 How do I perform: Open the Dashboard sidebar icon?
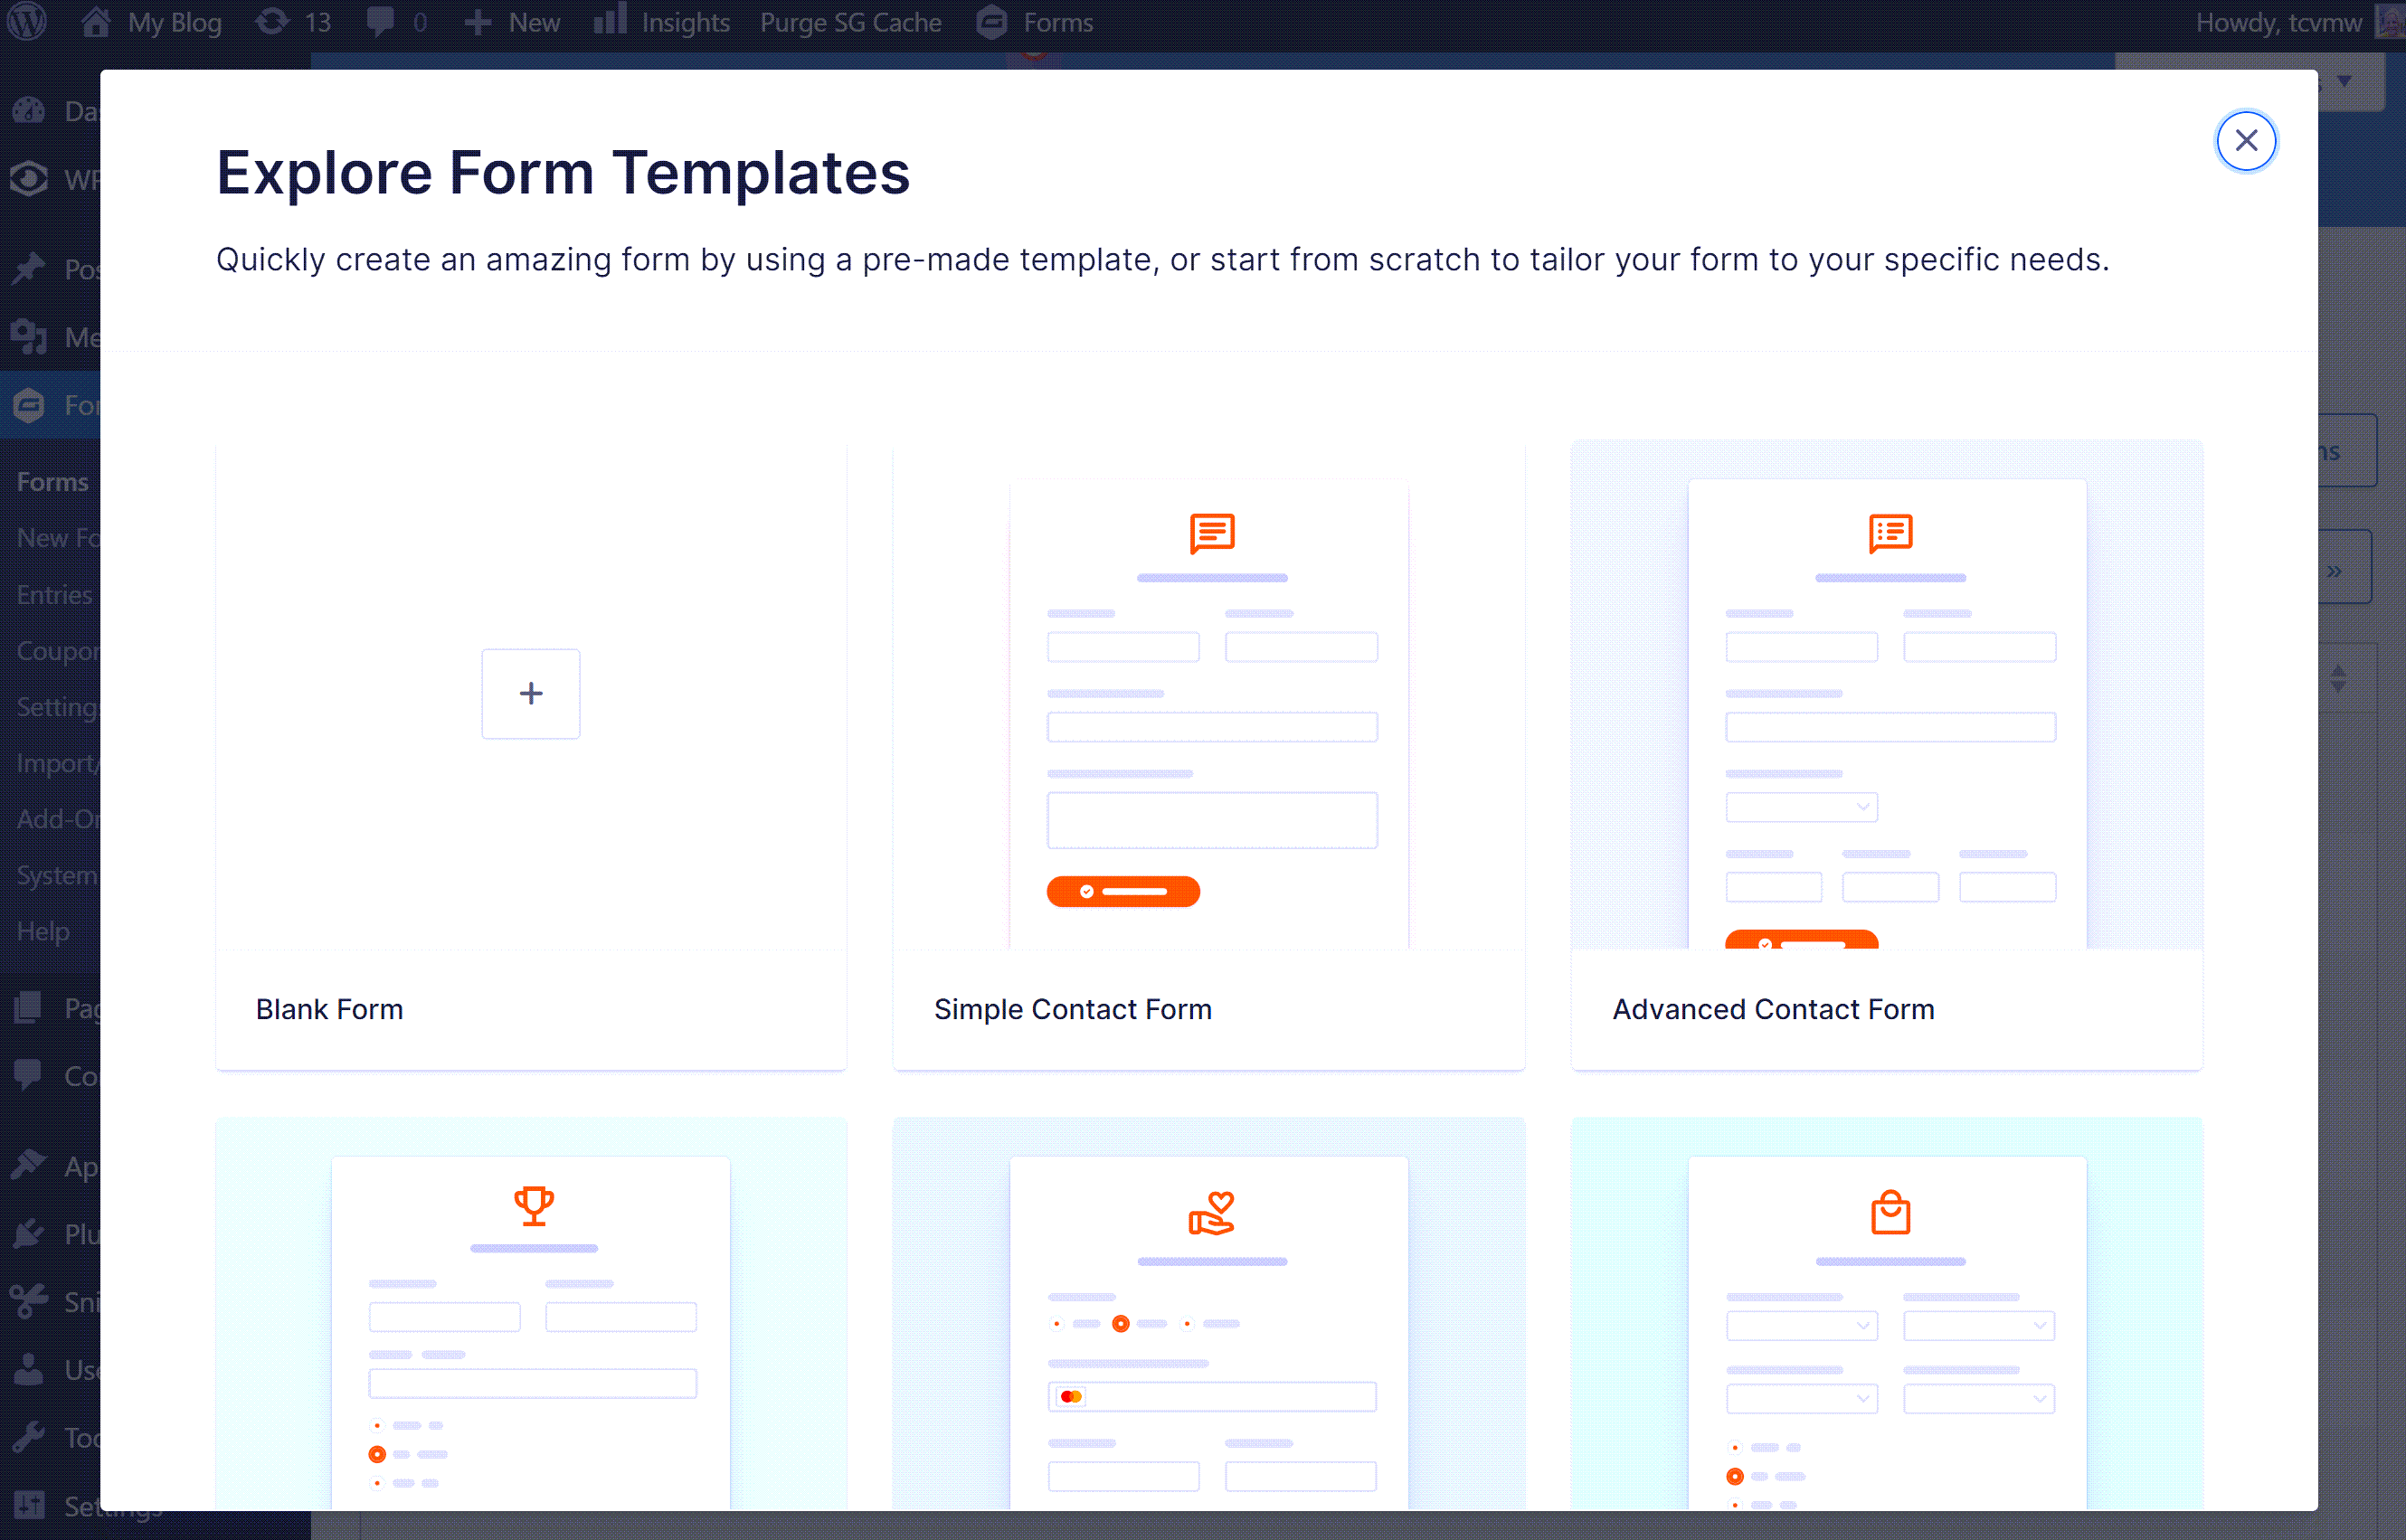pos(29,111)
